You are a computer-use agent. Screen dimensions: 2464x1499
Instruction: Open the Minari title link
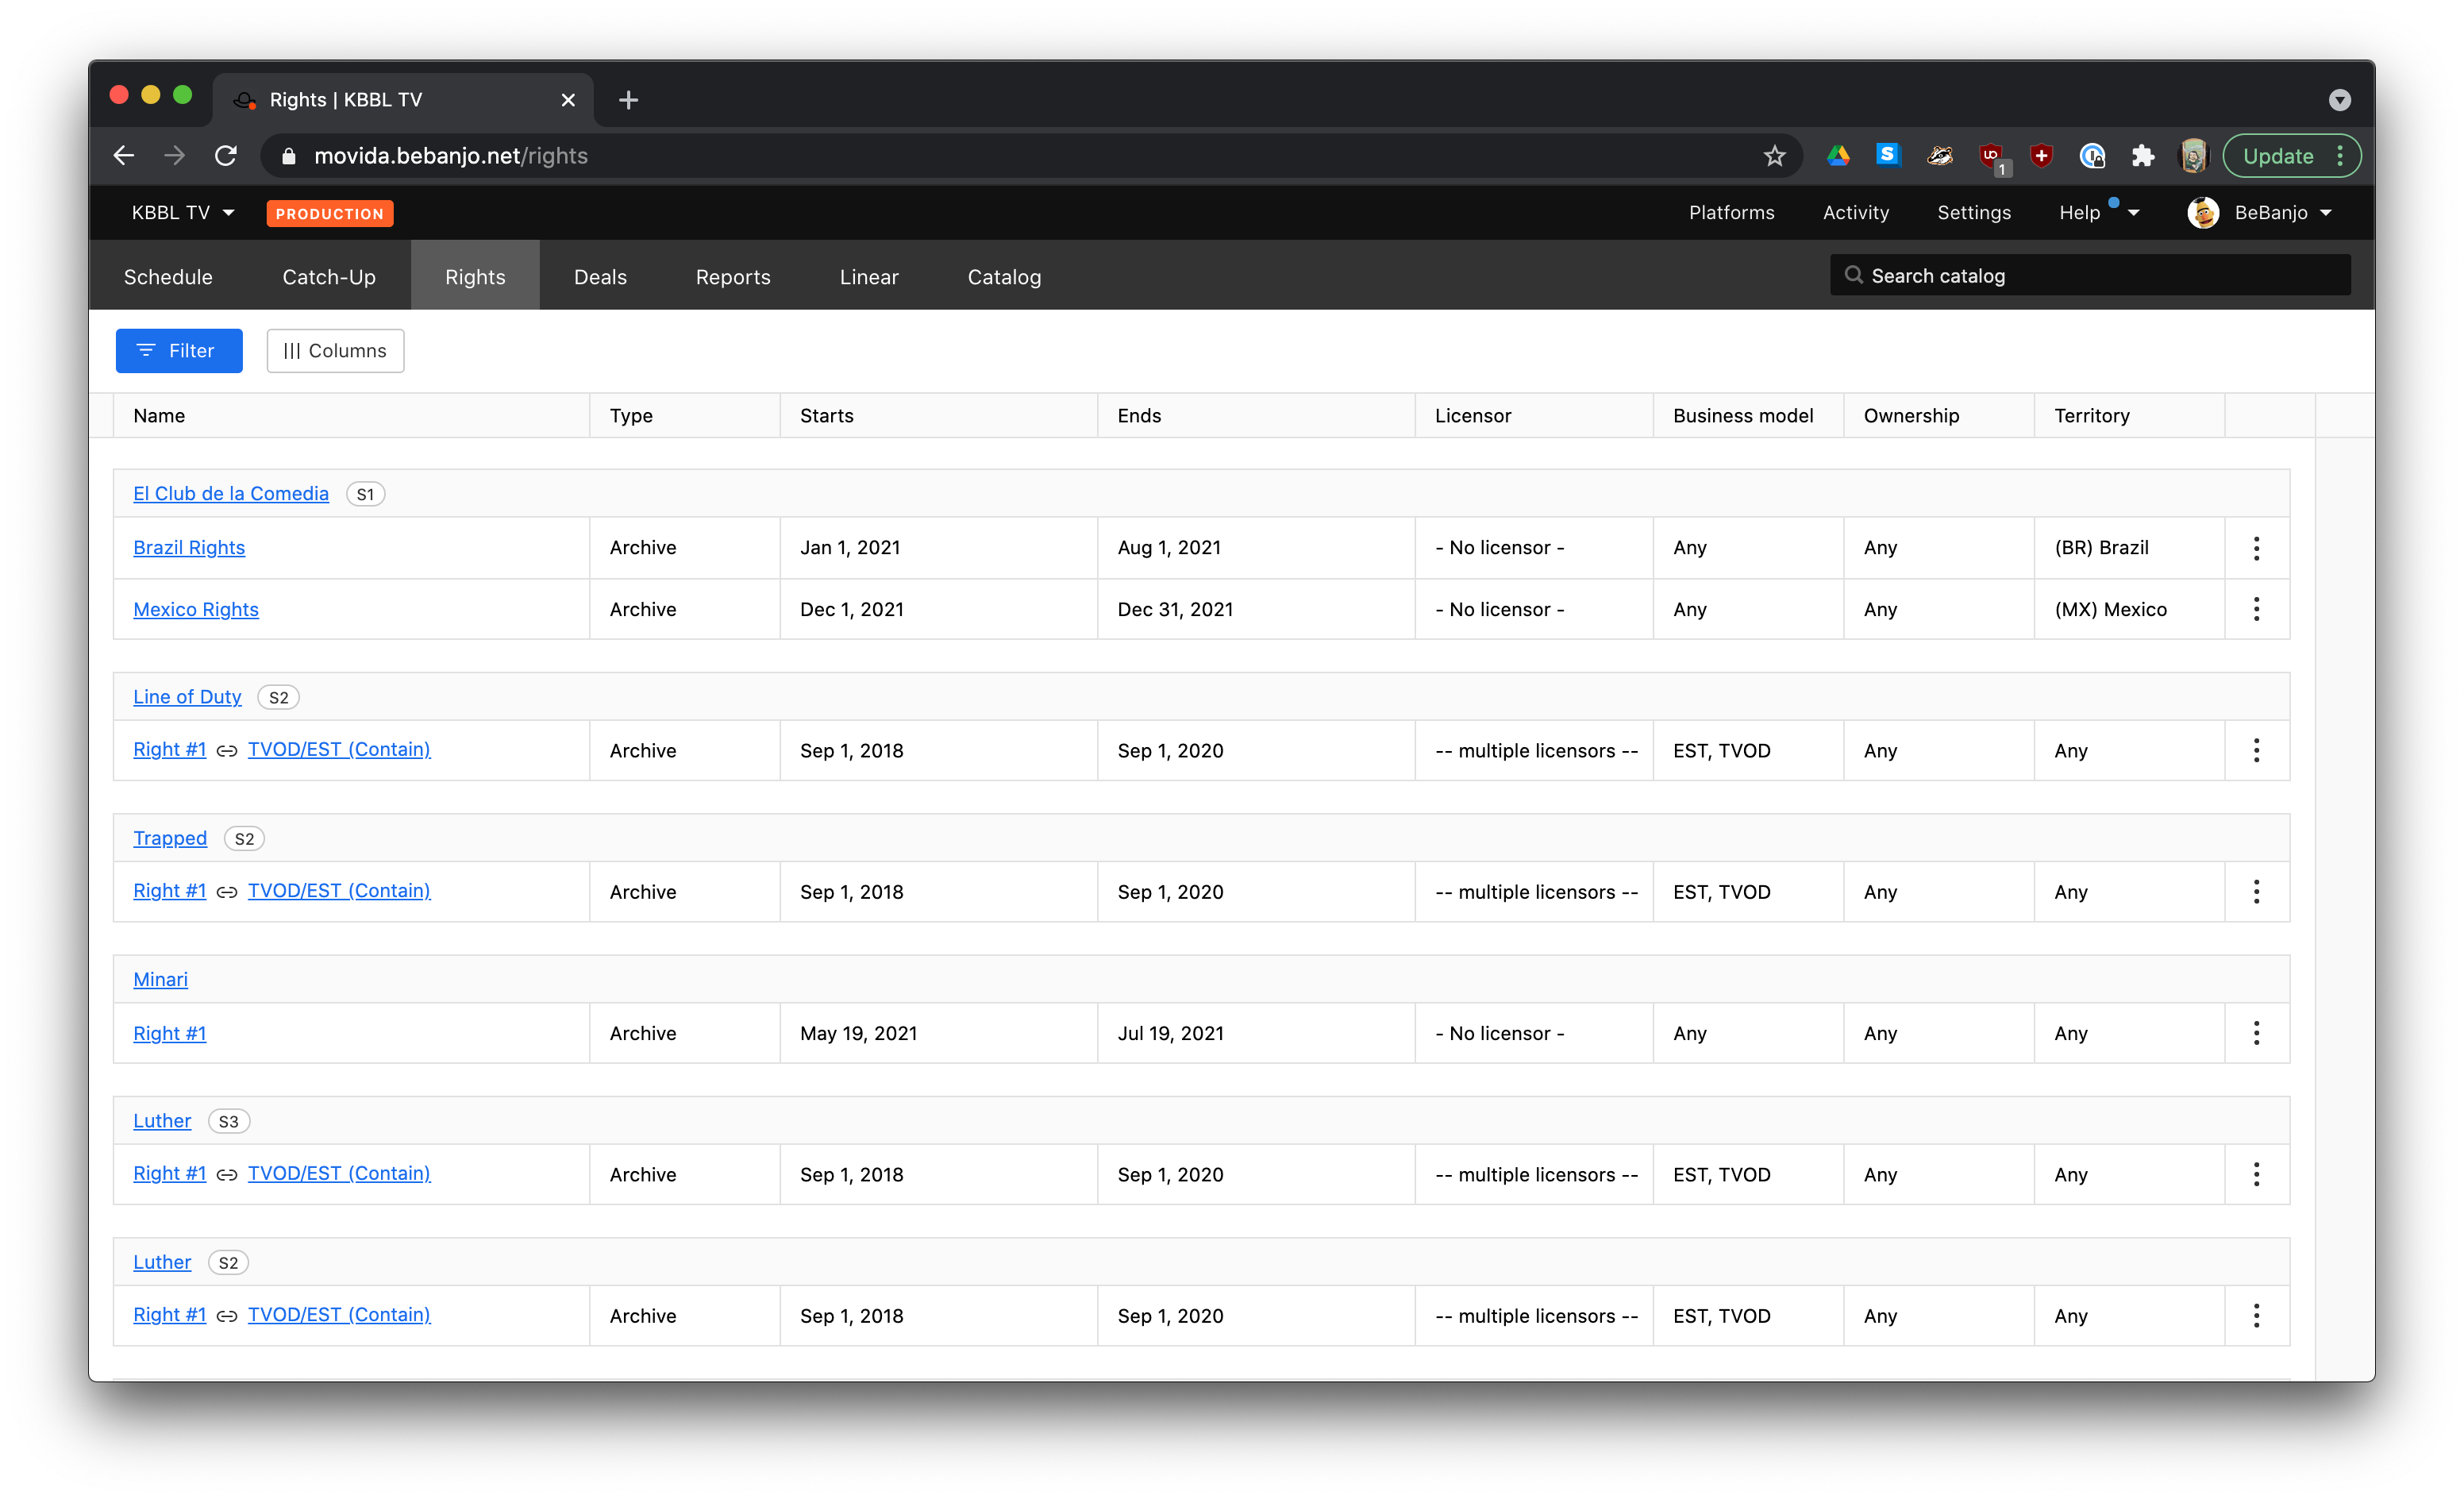coord(160,980)
